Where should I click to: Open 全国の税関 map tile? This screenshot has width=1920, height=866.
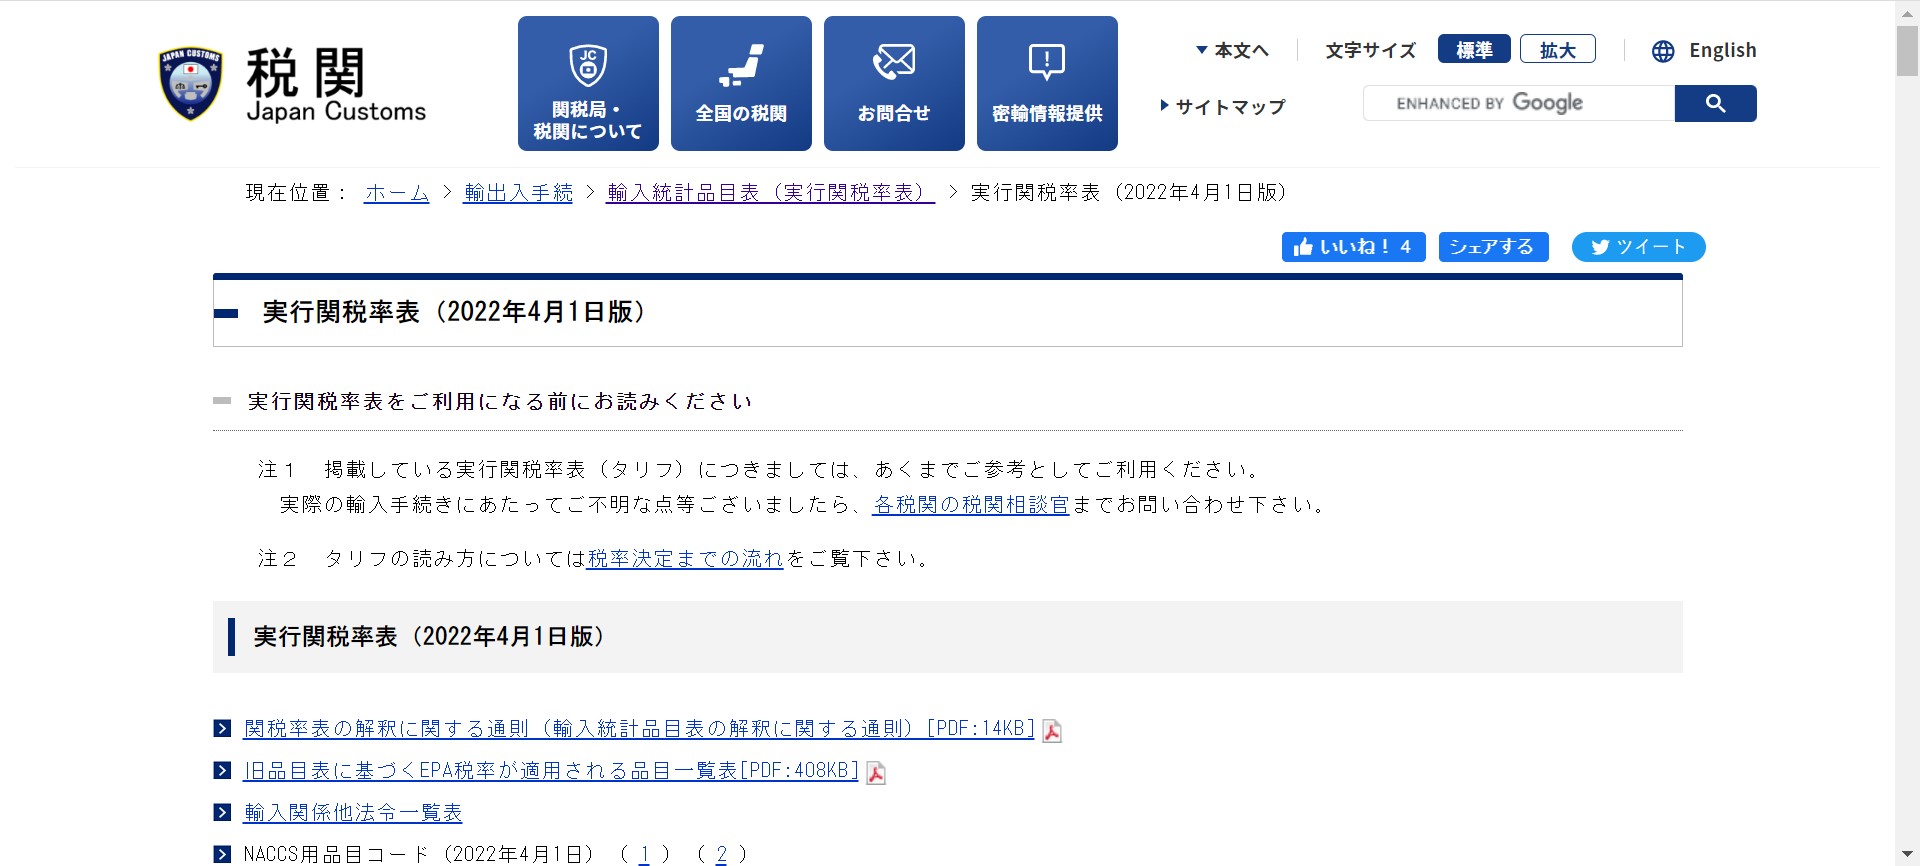click(741, 84)
